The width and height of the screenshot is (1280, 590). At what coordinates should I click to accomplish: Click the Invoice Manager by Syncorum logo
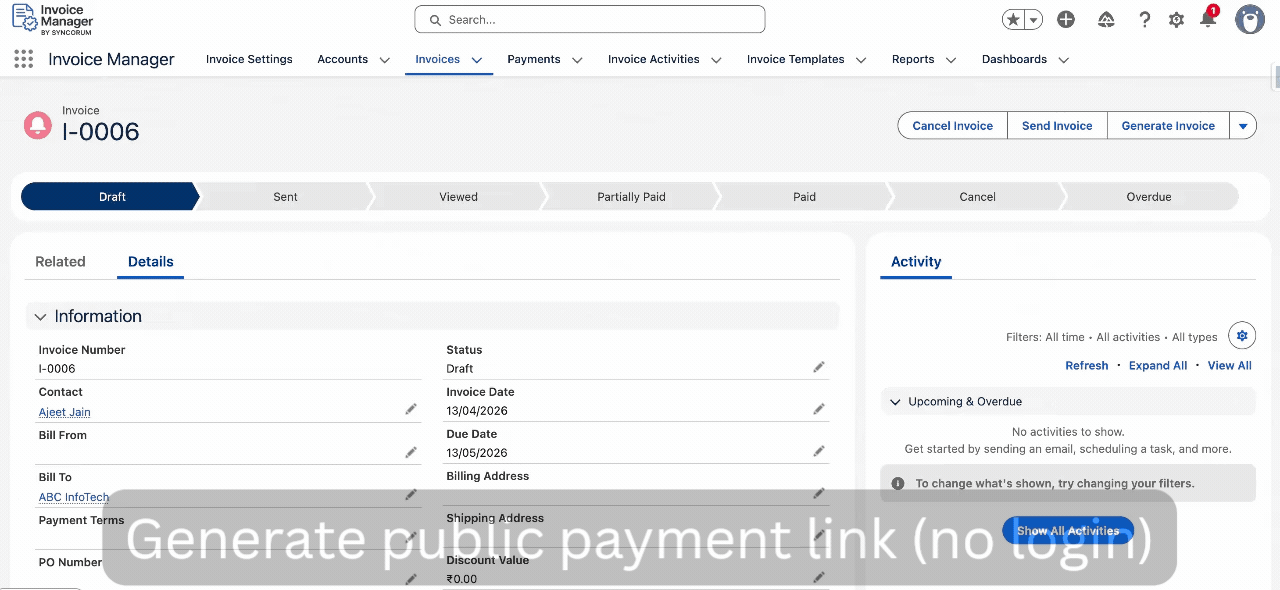pos(52,19)
